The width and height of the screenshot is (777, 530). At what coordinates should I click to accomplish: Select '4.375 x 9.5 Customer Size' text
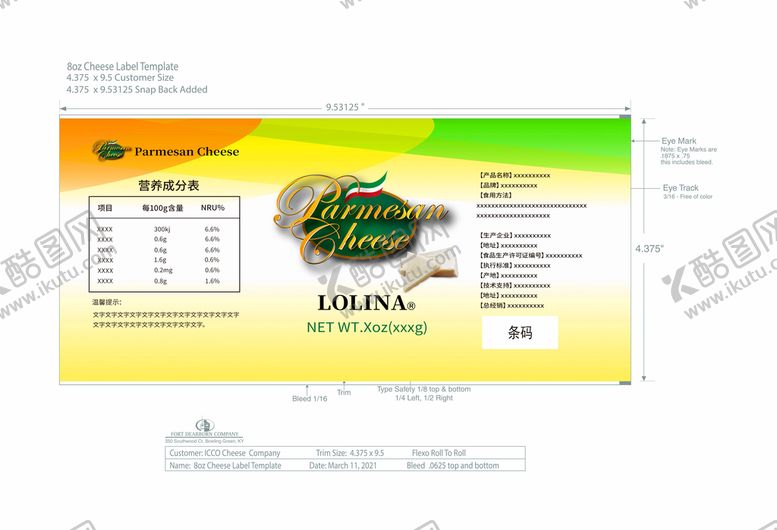click(120, 78)
